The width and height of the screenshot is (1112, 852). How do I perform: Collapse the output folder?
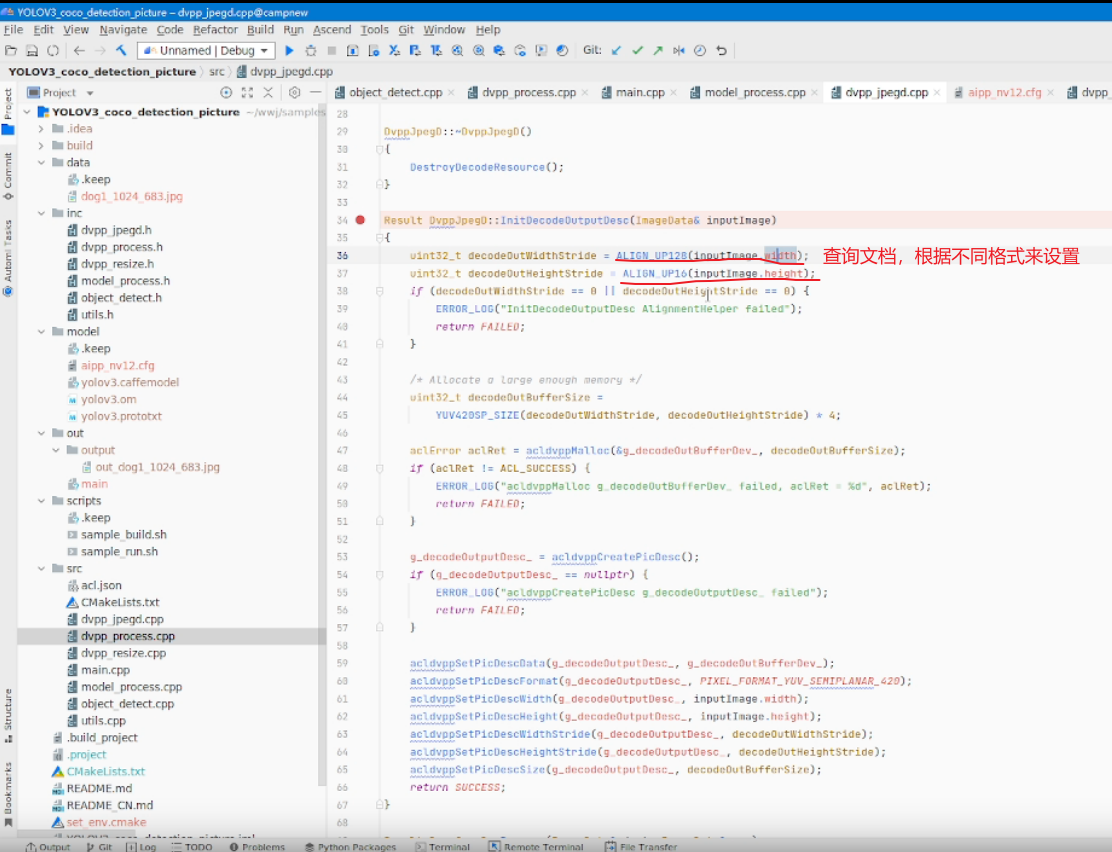coord(55,450)
